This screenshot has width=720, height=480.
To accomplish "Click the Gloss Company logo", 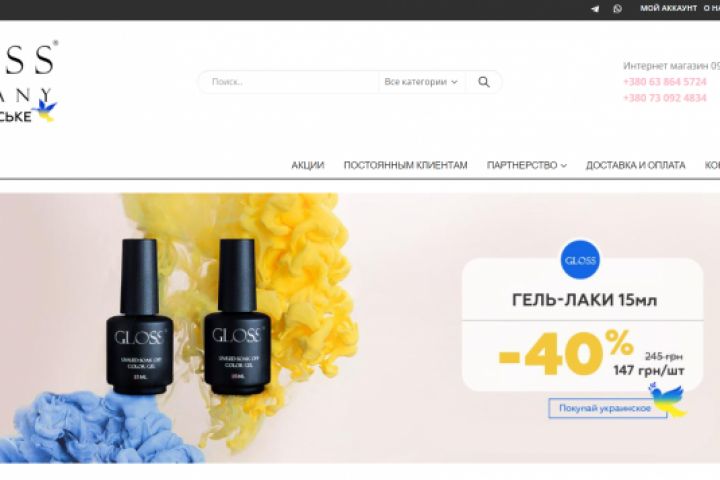I will pos(28,81).
